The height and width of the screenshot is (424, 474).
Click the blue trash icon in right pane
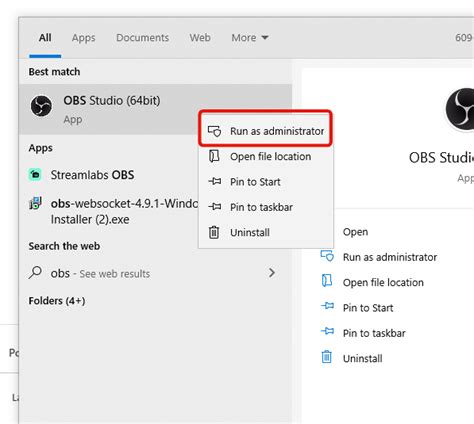point(327,357)
